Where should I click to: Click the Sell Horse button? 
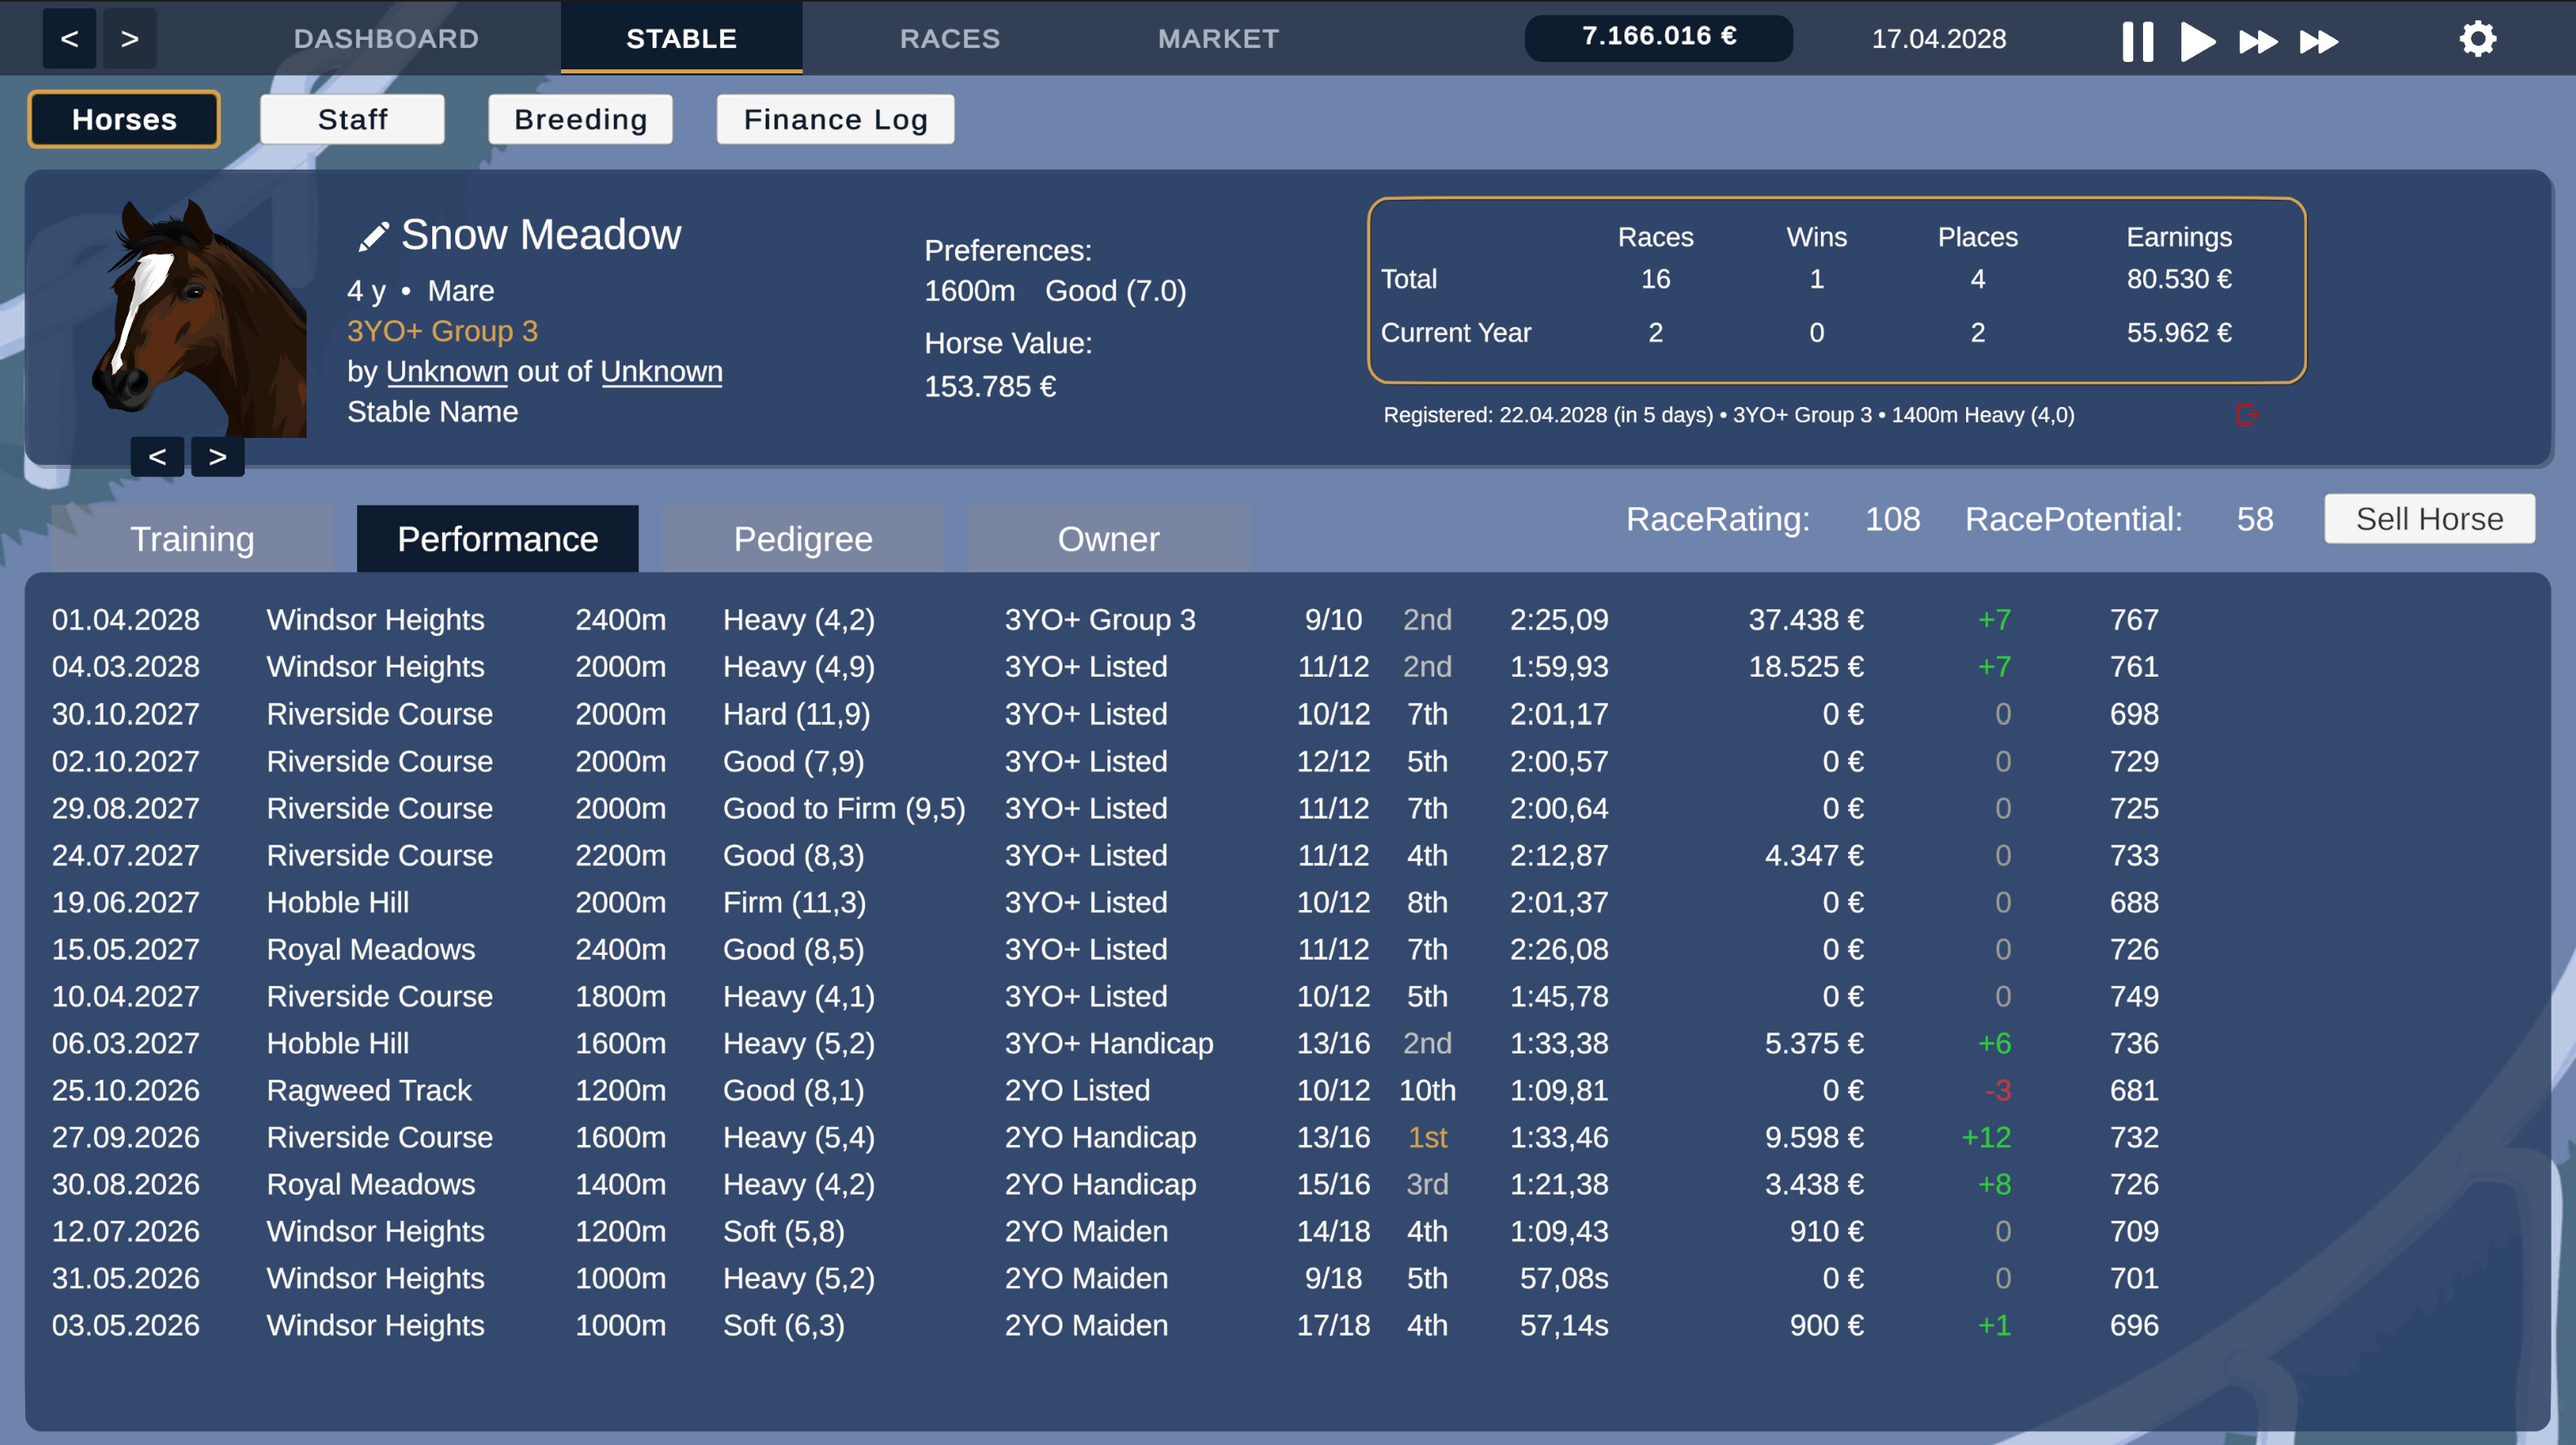click(2429, 519)
